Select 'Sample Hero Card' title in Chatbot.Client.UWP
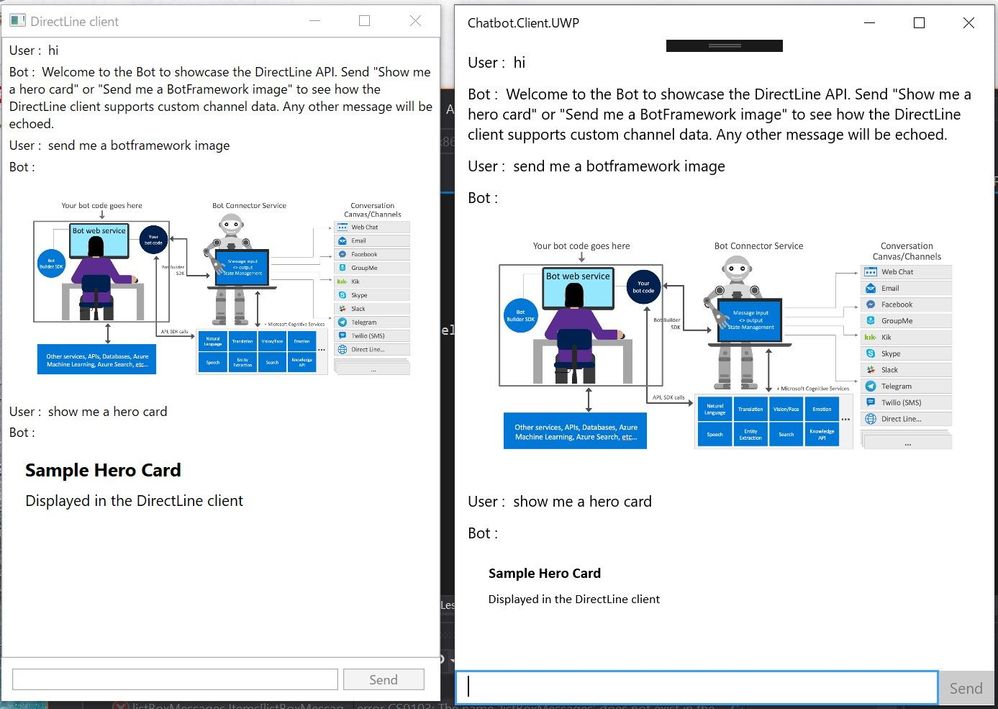The image size is (998, 709). tap(544, 573)
